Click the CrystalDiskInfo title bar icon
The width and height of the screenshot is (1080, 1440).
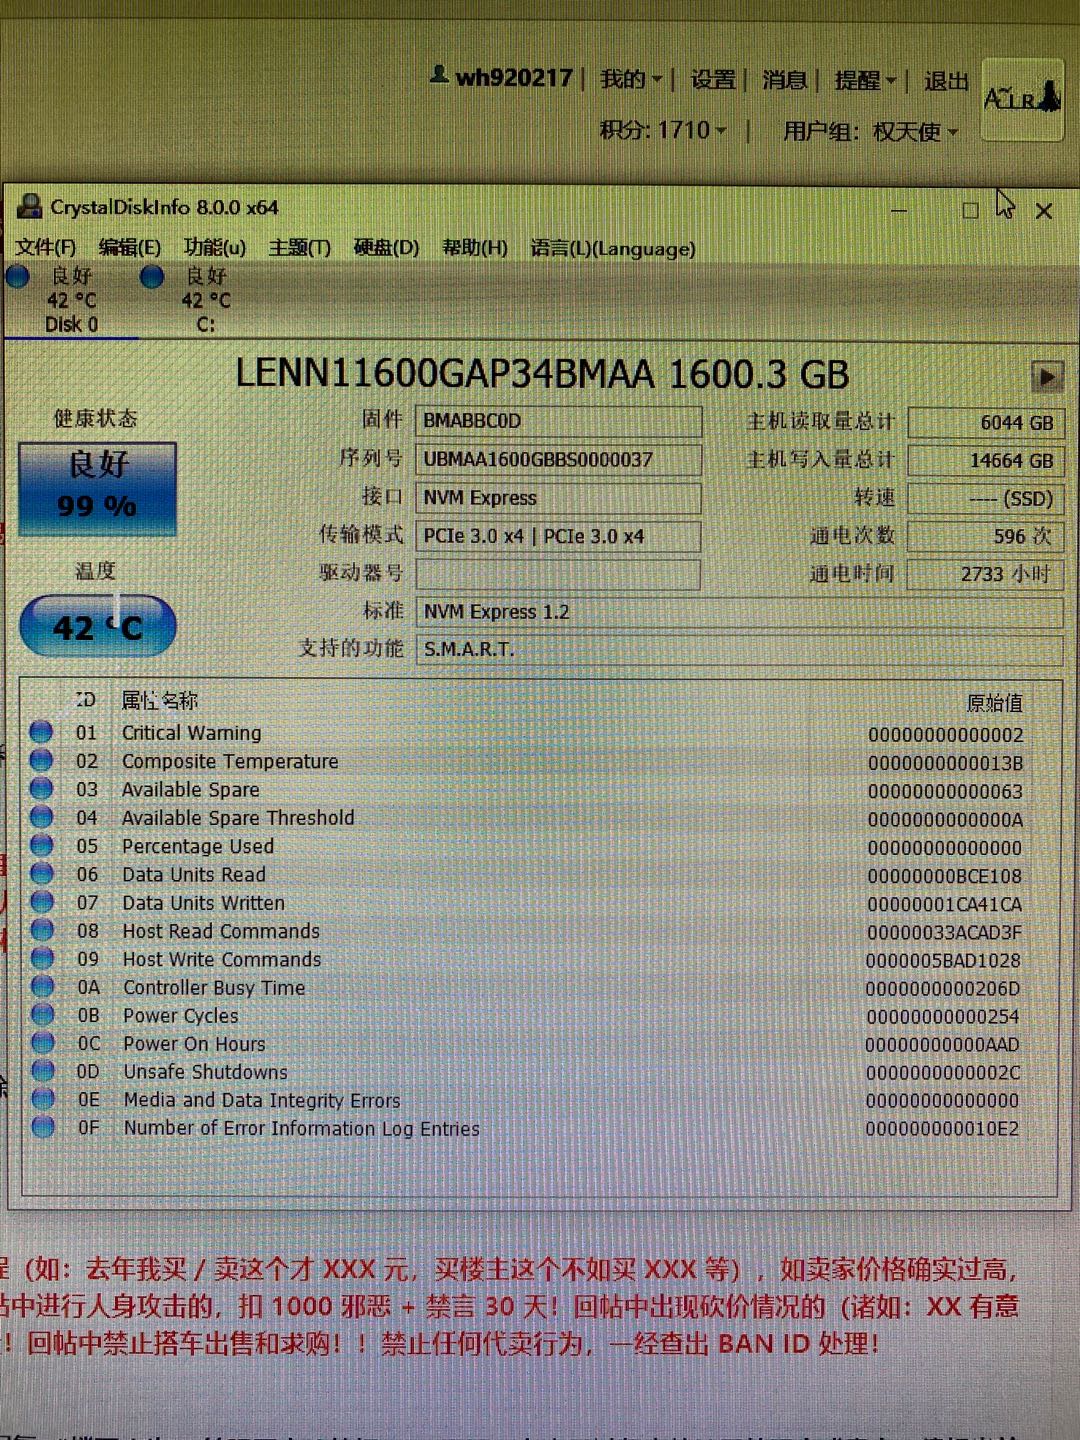click(x=30, y=207)
